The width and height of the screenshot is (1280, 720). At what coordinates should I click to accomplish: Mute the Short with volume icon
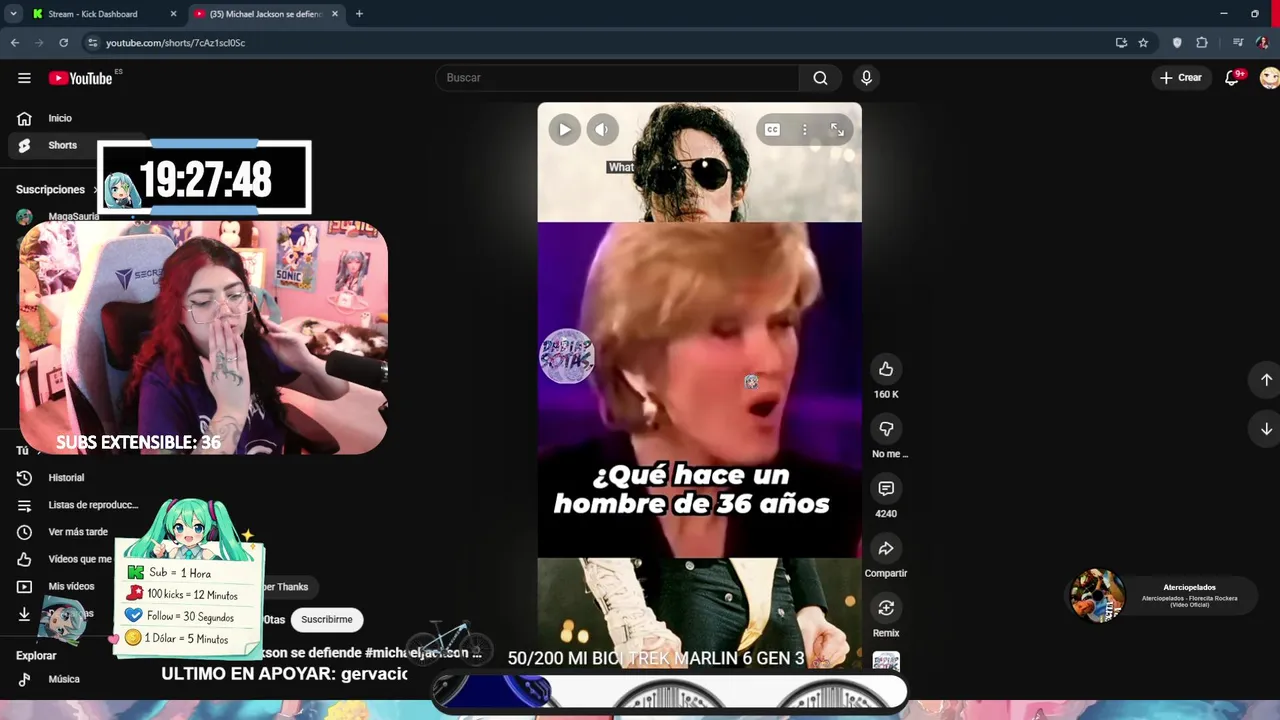pos(602,129)
